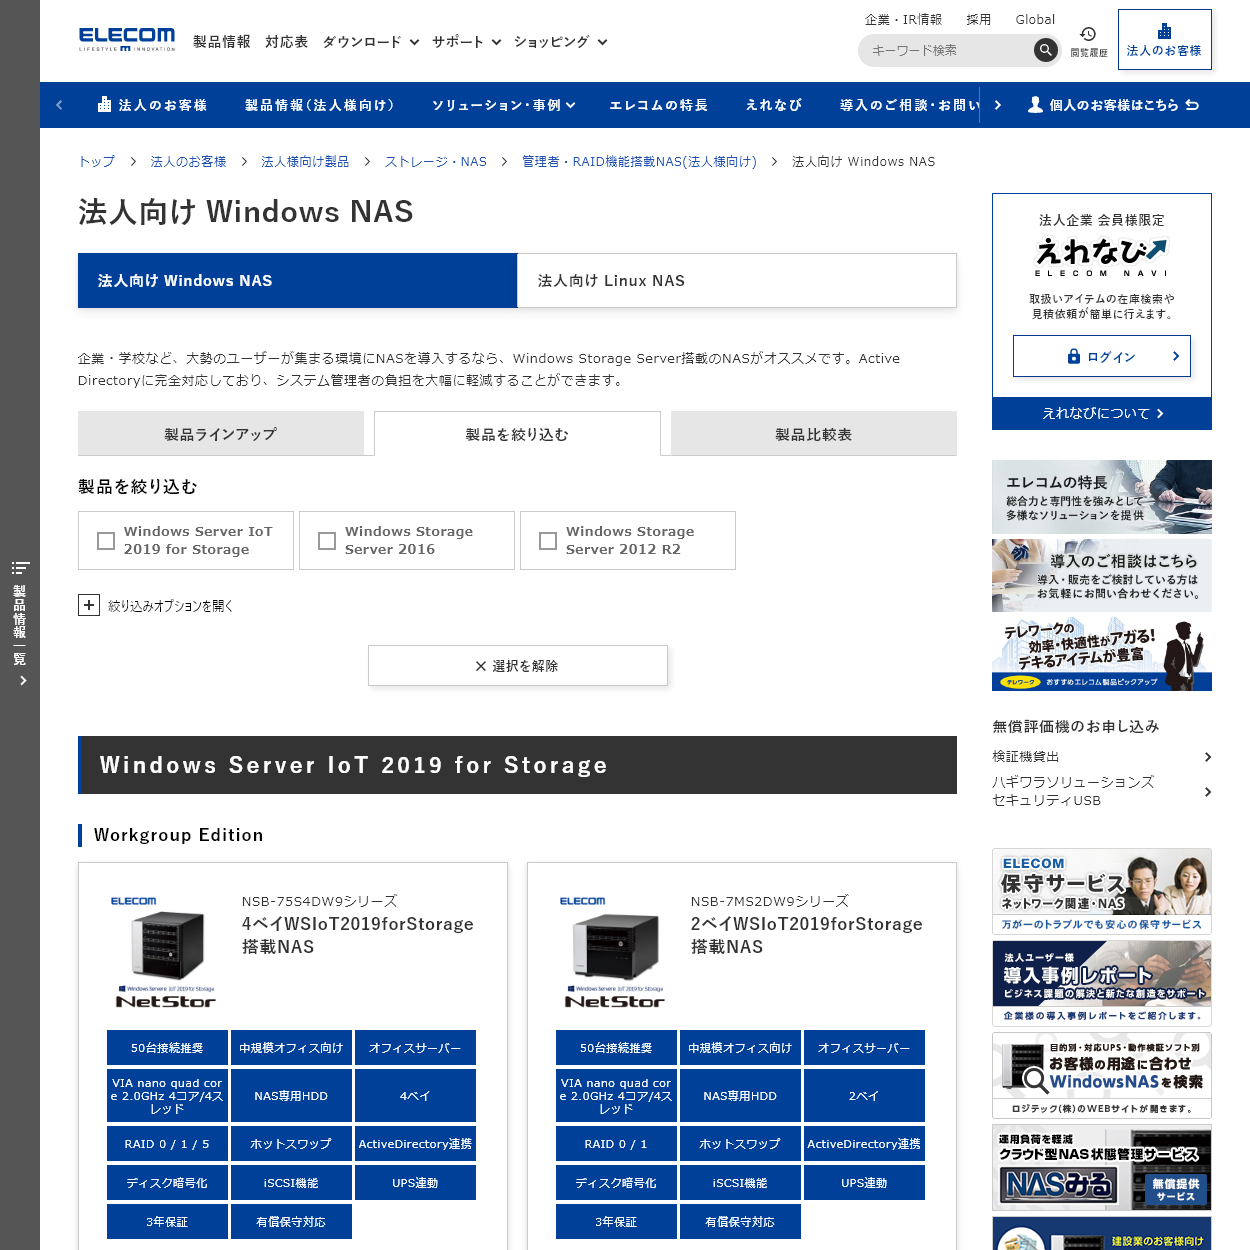Click the person icon for individual customers
Viewport: 1250px width, 1250px height.
[x=1036, y=105]
